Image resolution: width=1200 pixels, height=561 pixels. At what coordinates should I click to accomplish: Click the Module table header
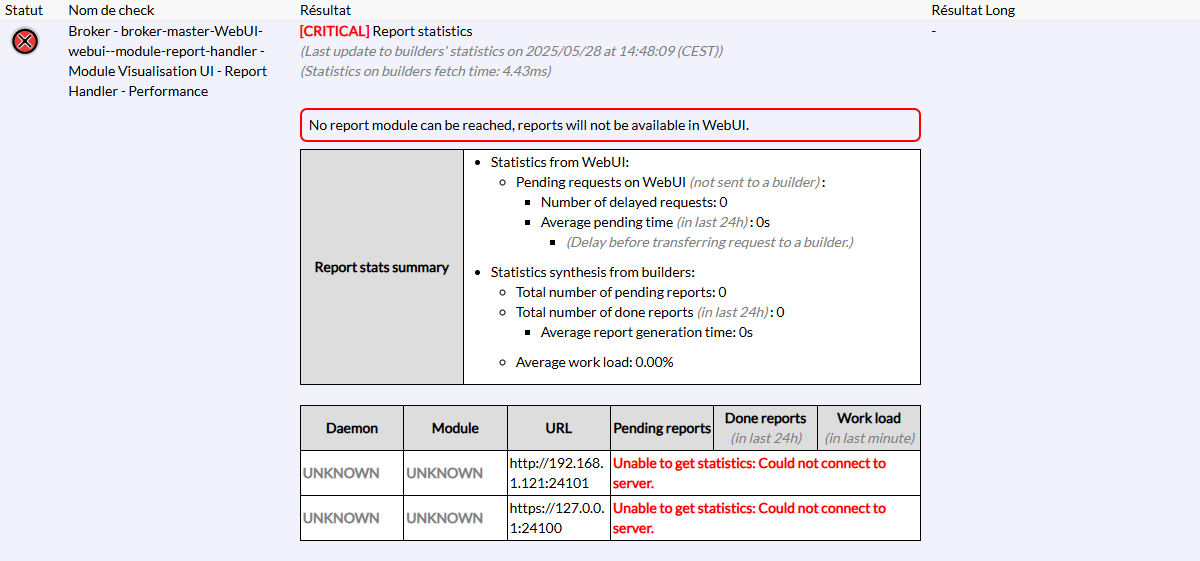tap(455, 428)
